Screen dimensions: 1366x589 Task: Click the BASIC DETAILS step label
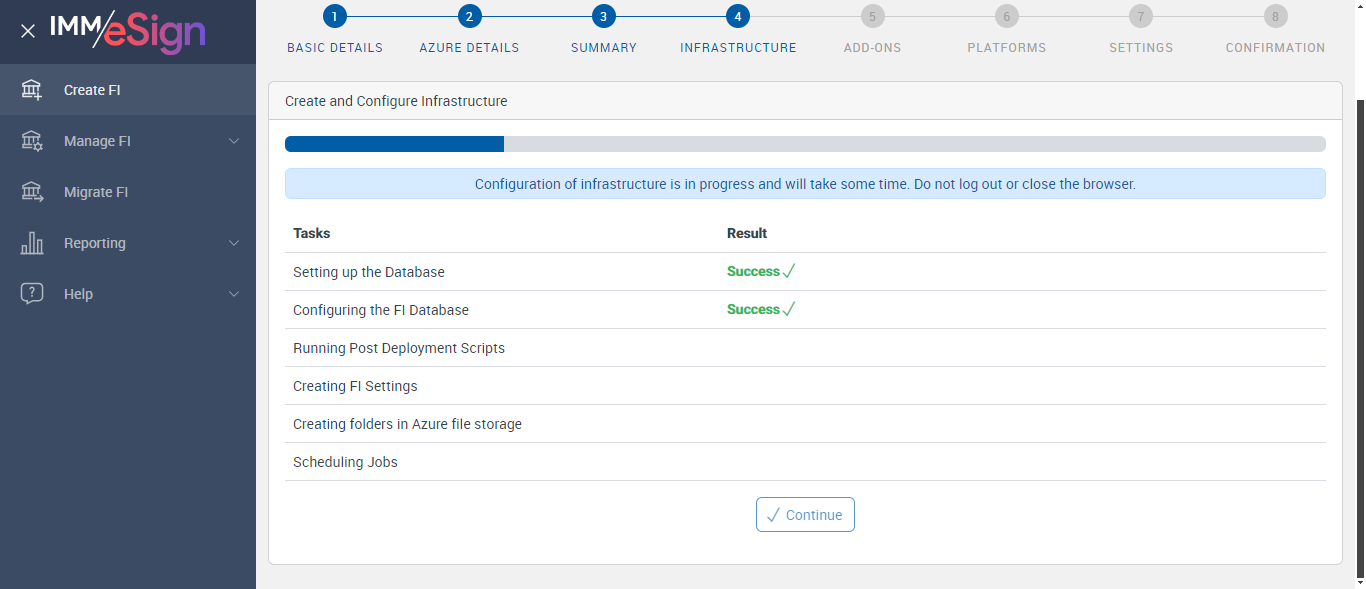[335, 48]
